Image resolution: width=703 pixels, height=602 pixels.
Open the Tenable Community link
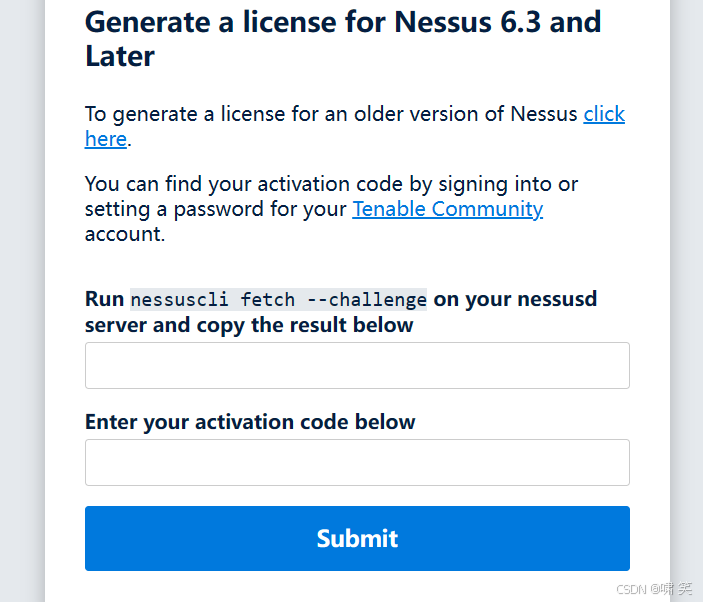pyautogui.click(x=447, y=209)
